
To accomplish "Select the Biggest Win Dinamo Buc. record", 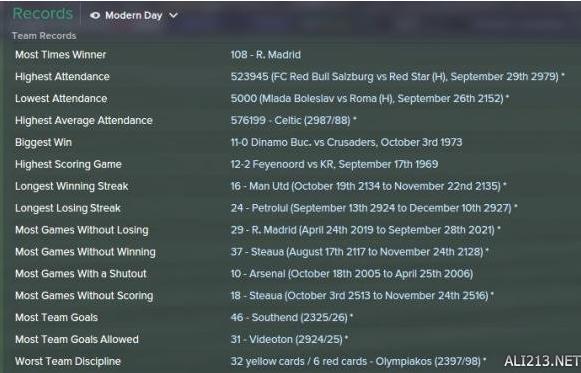I will pos(346,142).
